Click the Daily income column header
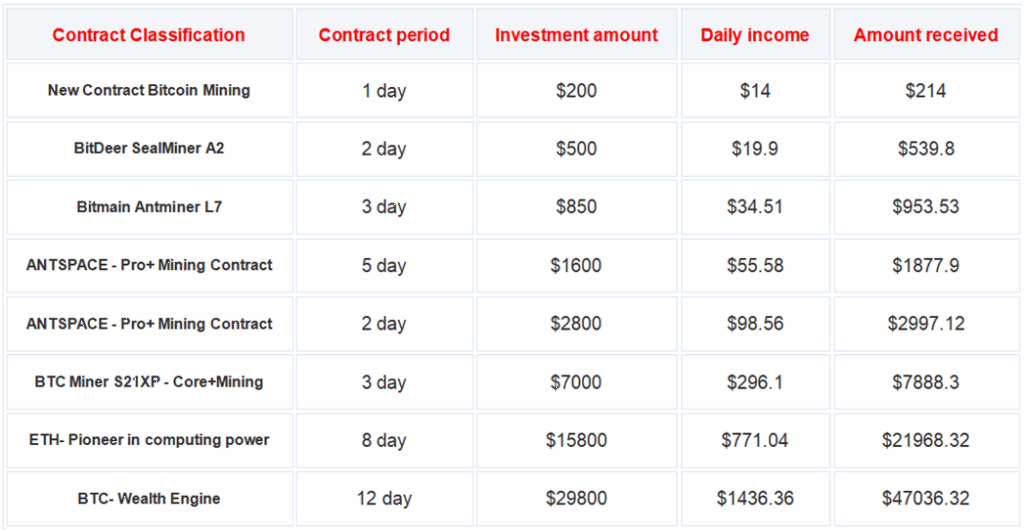The height and width of the screenshot is (532, 1024). [755, 35]
